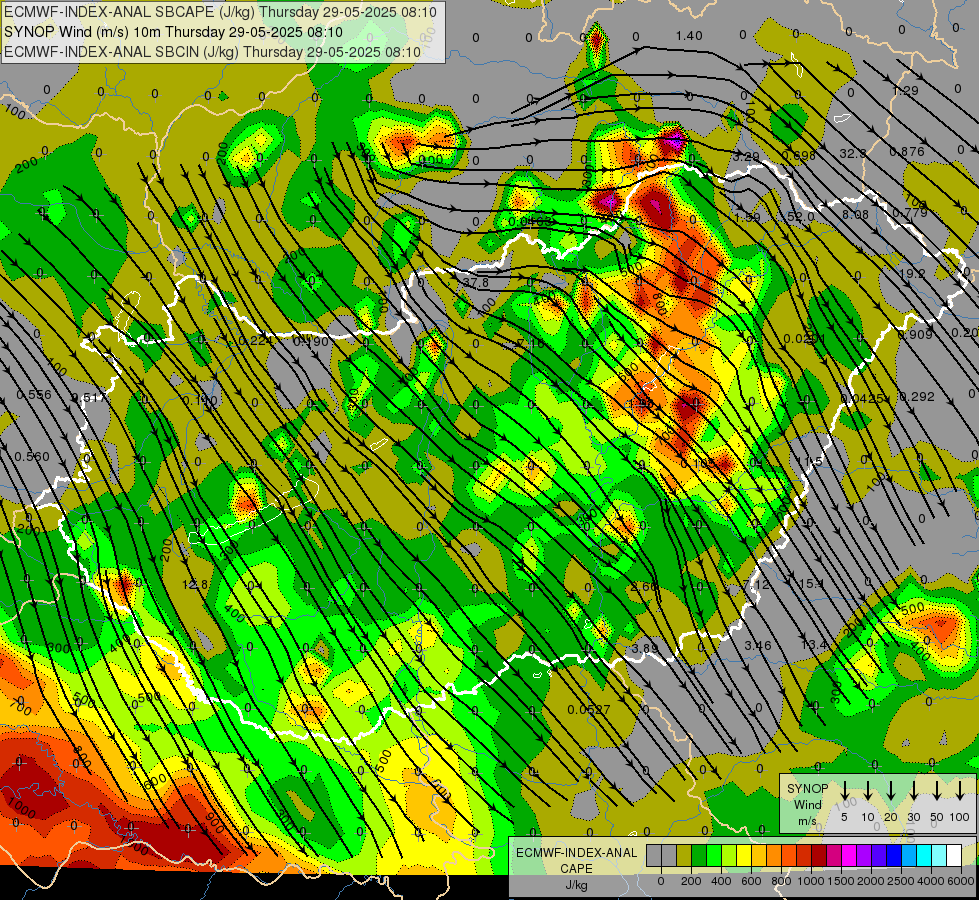Select the pure yellow CAPE legend swatch
The height and width of the screenshot is (900, 979).
point(744,855)
